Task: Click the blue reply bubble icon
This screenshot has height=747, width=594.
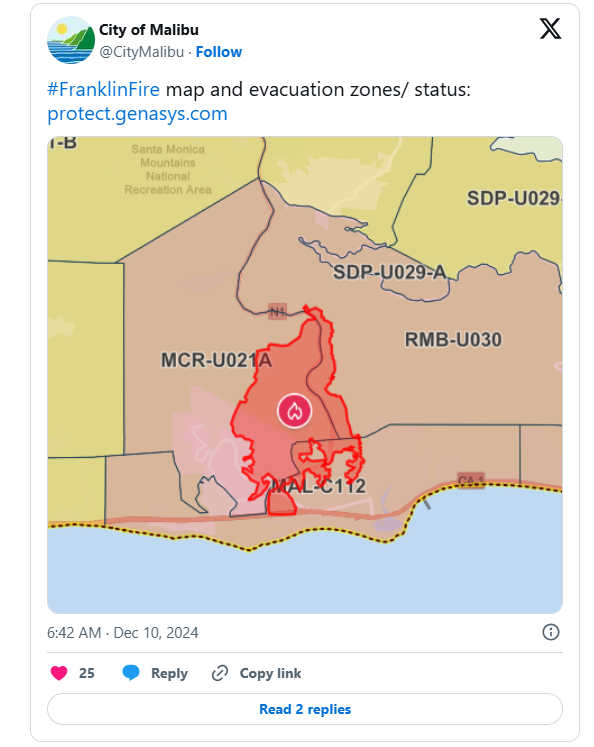Action: (131, 673)
